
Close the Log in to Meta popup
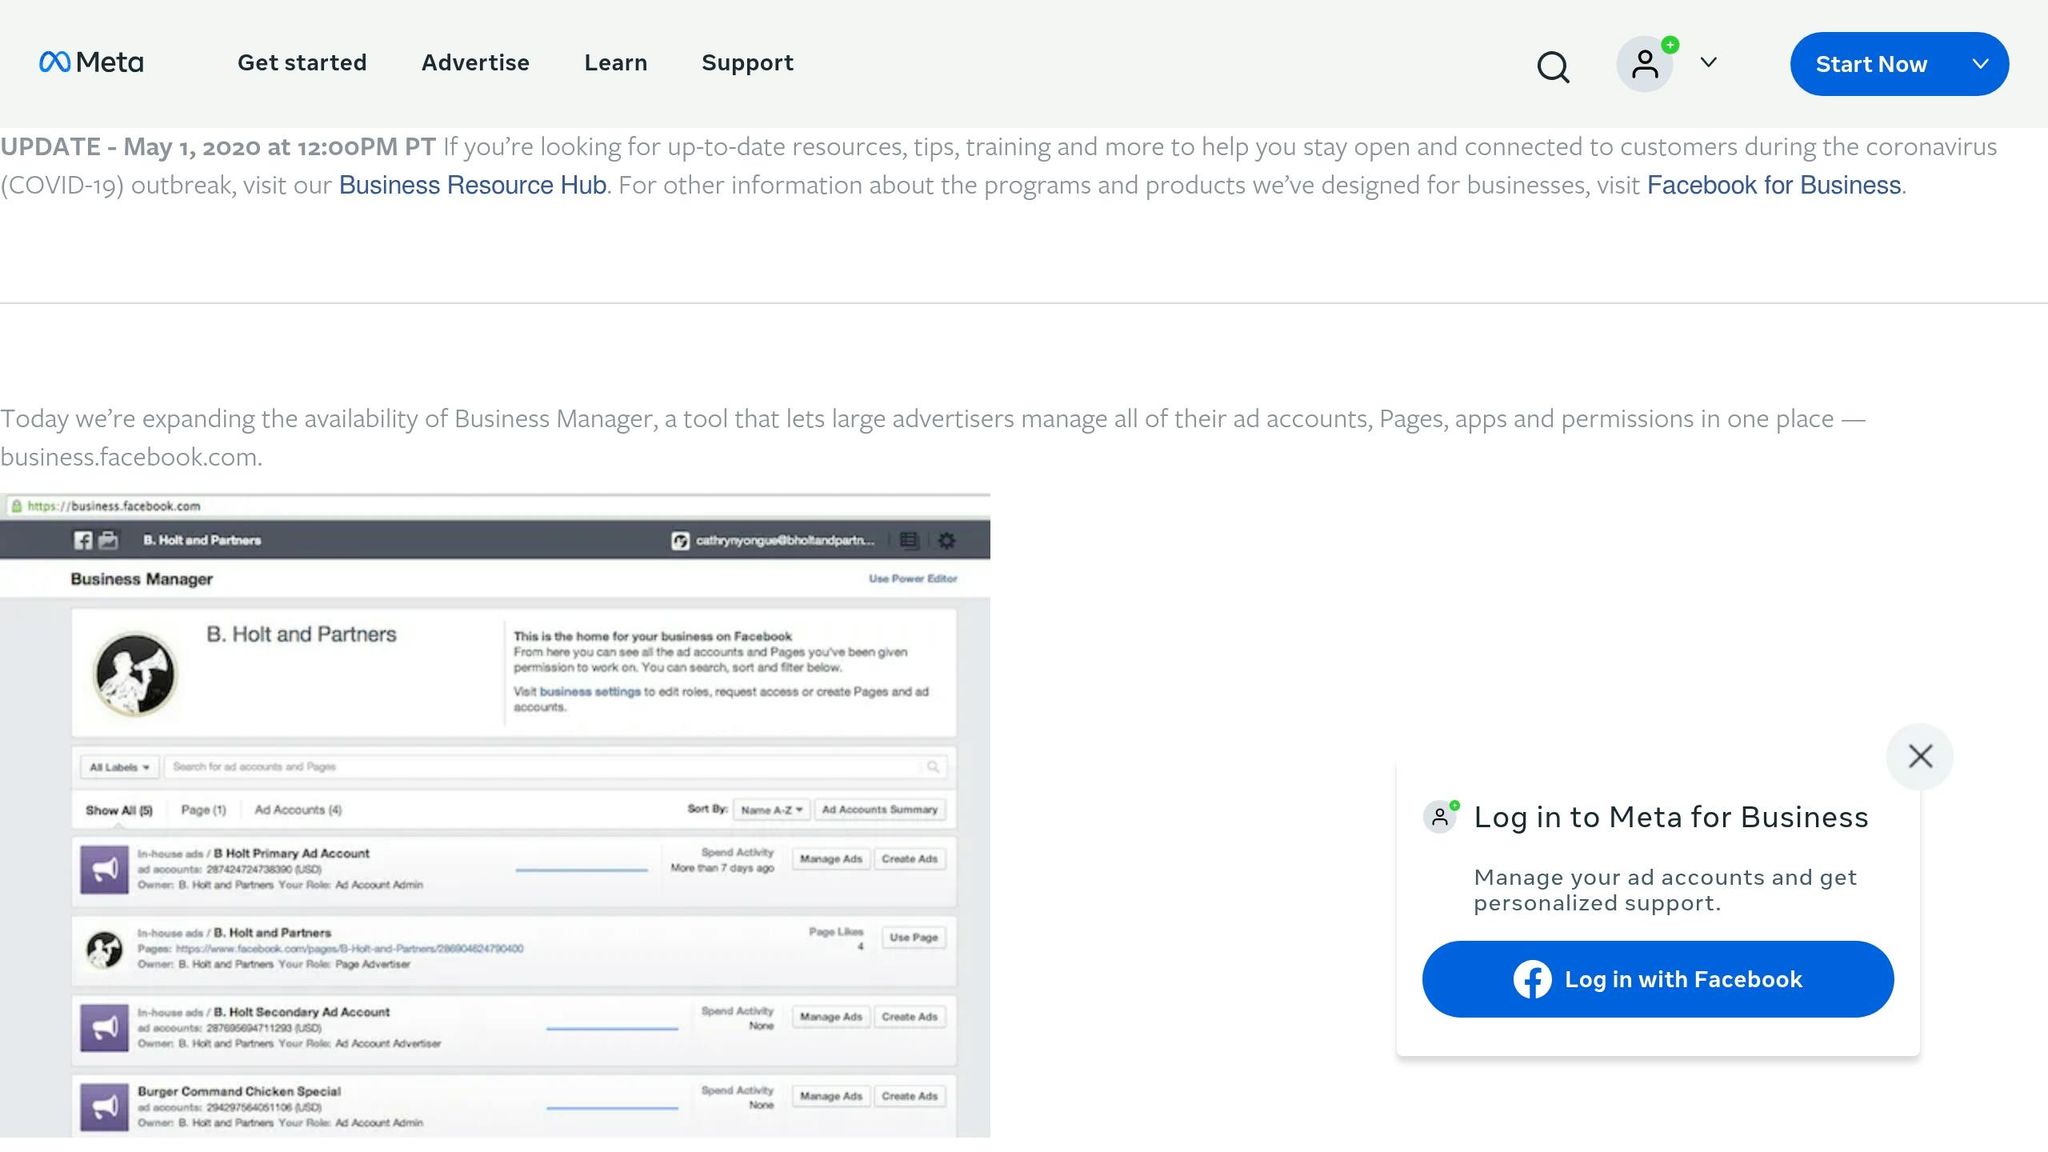pyautogui.click(x=1920, y=756)
